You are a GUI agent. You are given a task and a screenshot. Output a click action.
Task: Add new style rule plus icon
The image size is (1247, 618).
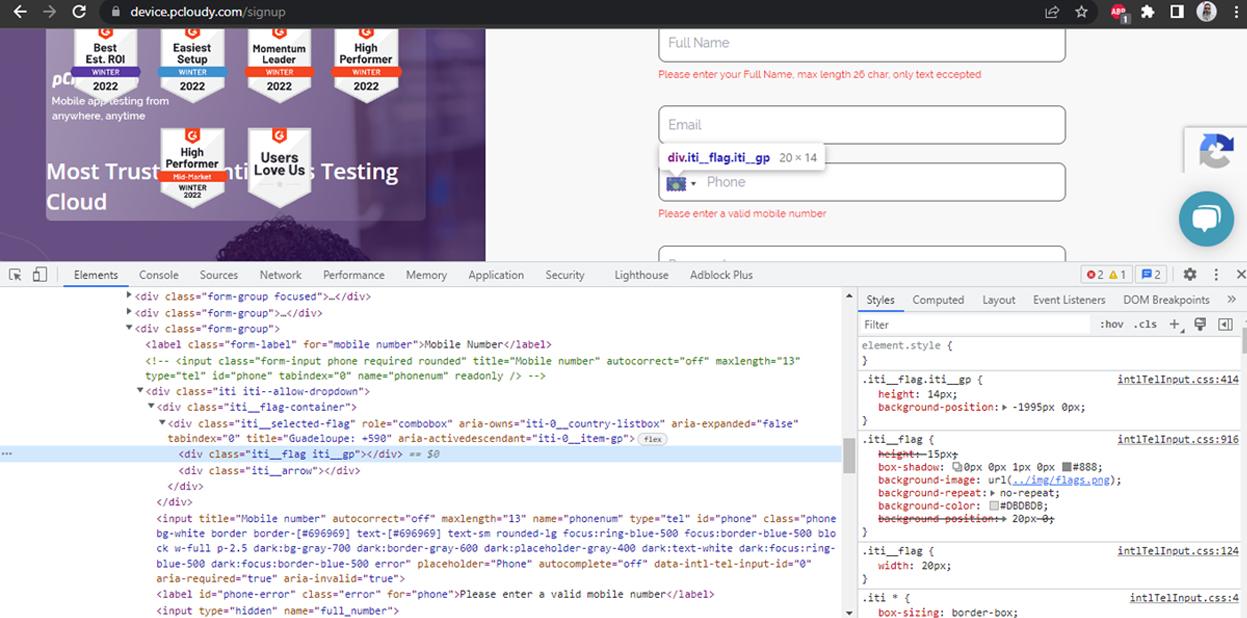pos(1175,324)
